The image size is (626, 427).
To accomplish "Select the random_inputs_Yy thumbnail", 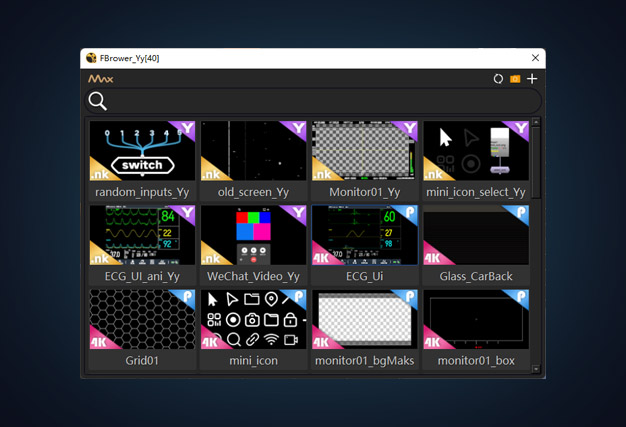I will pyautogui.click(x=142, y=152).
